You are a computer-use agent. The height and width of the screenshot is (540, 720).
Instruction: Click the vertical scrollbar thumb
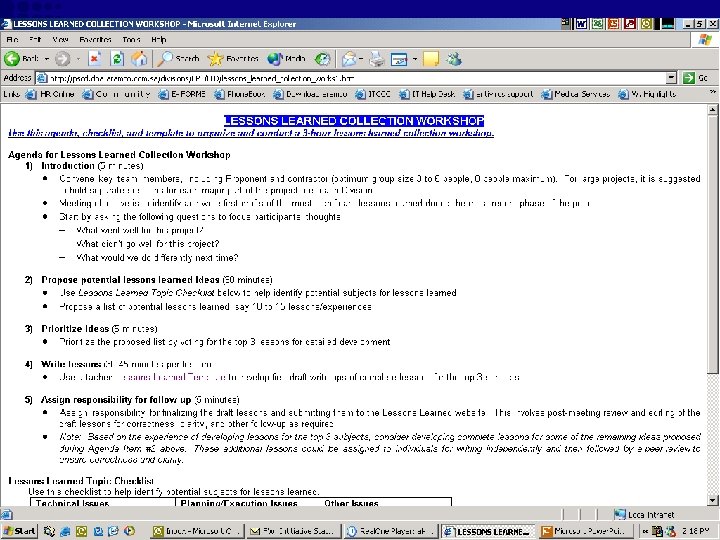(x=712, y=243)
